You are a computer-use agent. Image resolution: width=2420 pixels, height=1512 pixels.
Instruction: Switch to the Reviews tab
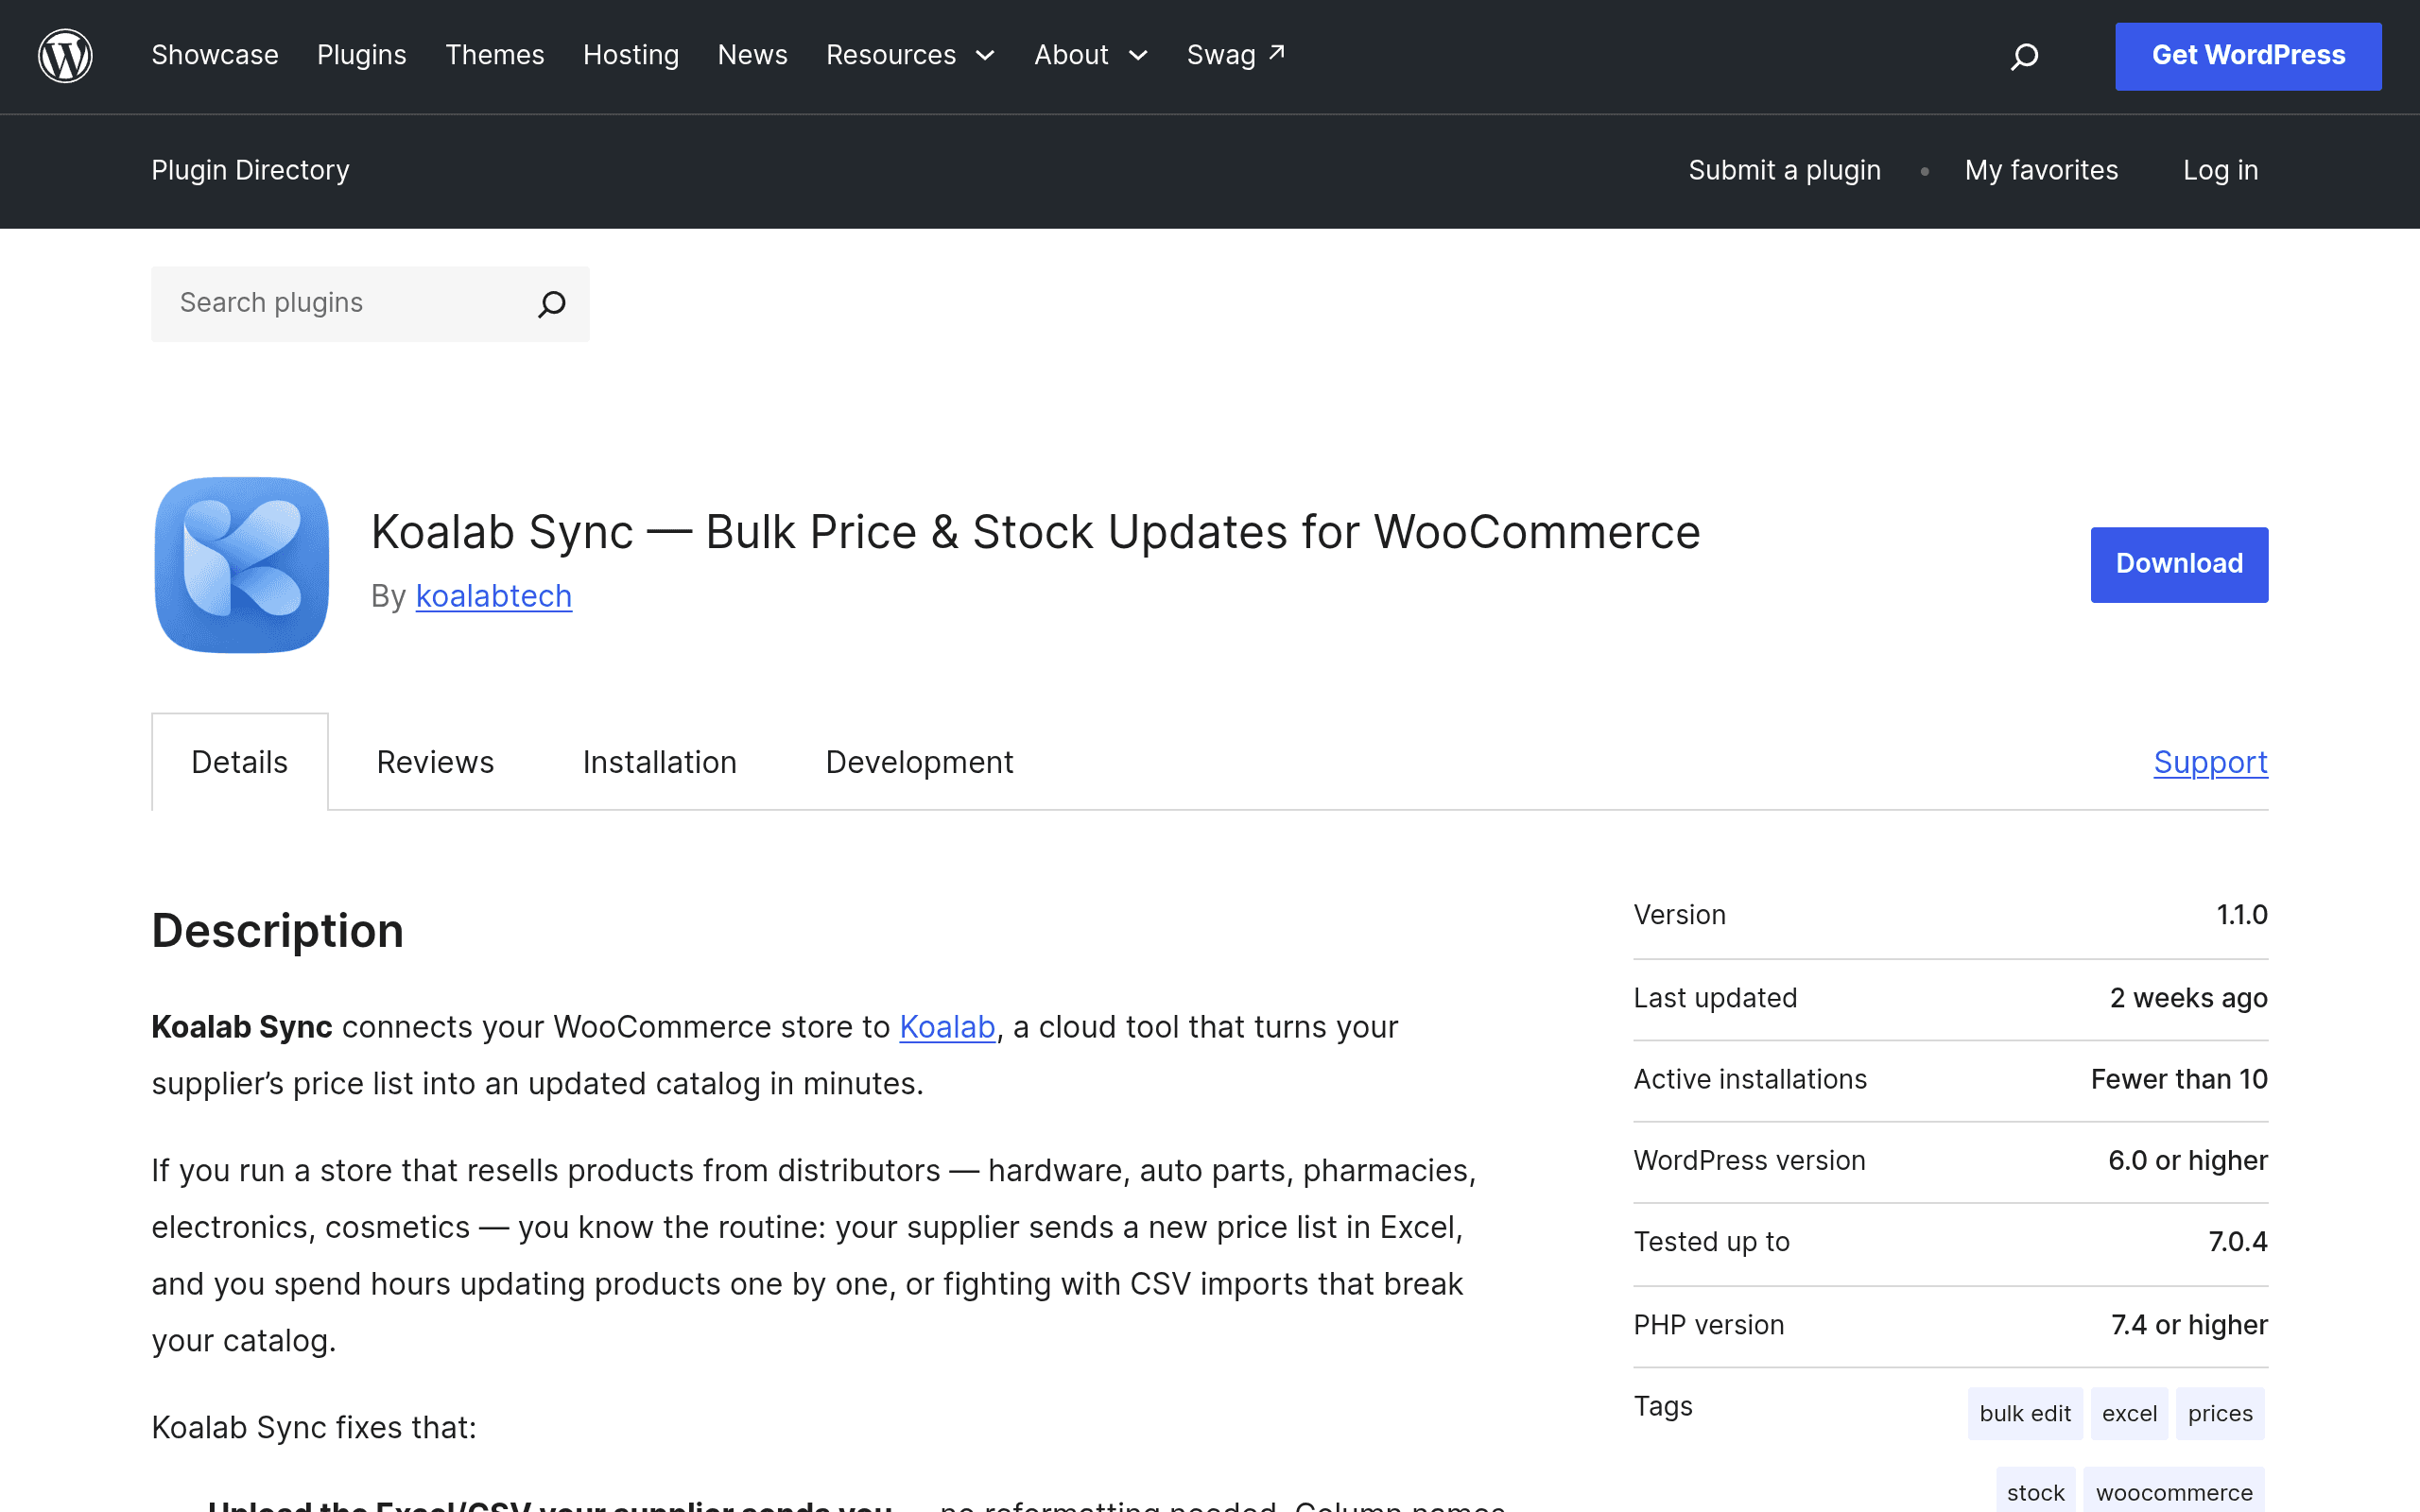435,762
